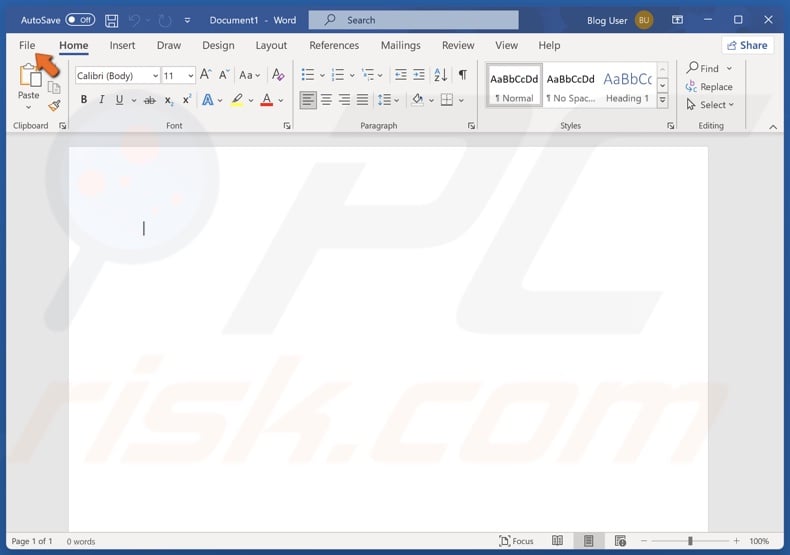Toggle underline formatting
The height and width of the screenshot is (555, 790).
119,100
